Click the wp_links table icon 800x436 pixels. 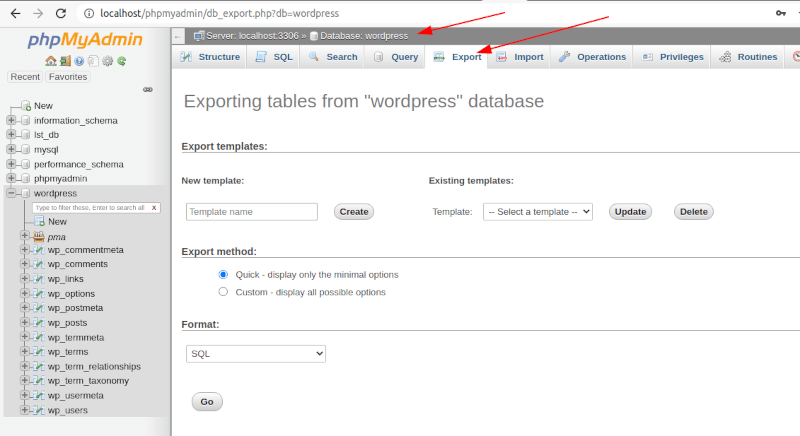click(x=38, y=279)
